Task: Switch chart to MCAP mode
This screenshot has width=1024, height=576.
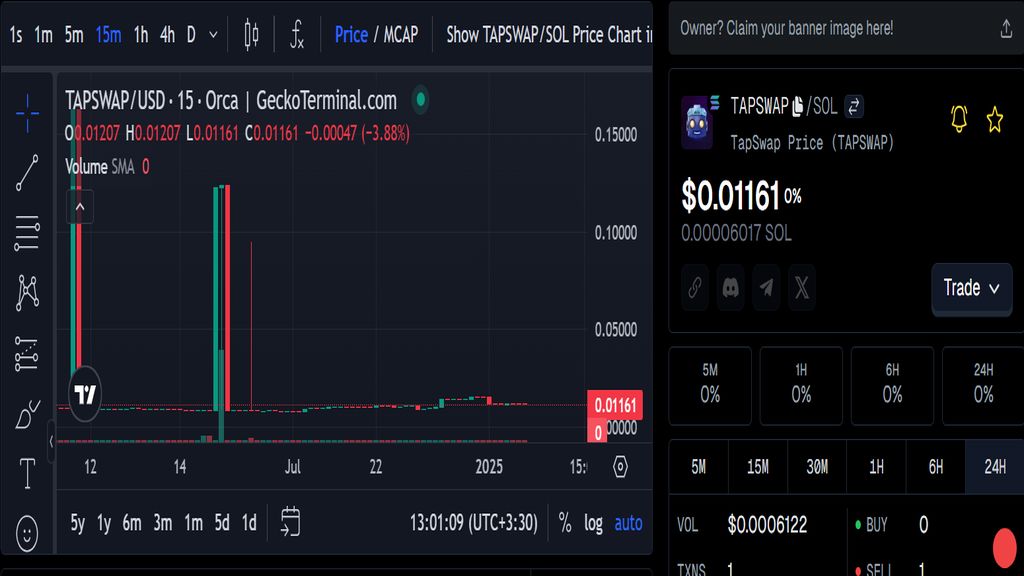Action: coord(400,35)
